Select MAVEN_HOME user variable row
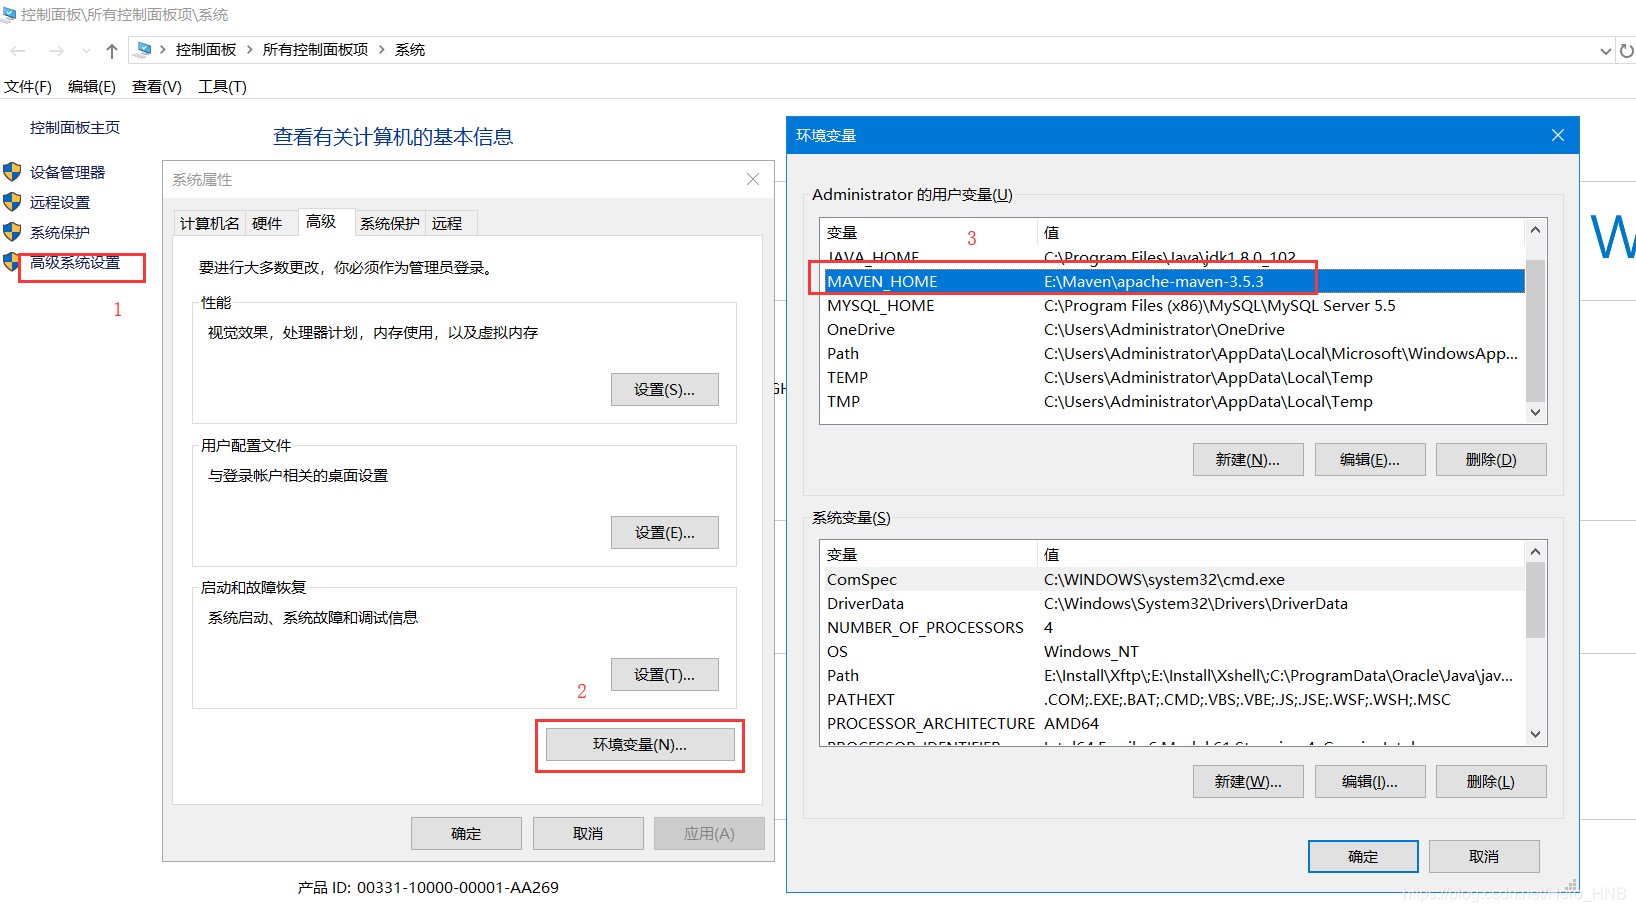This screenshot has height=912, width=1636. pos(1174,282)
